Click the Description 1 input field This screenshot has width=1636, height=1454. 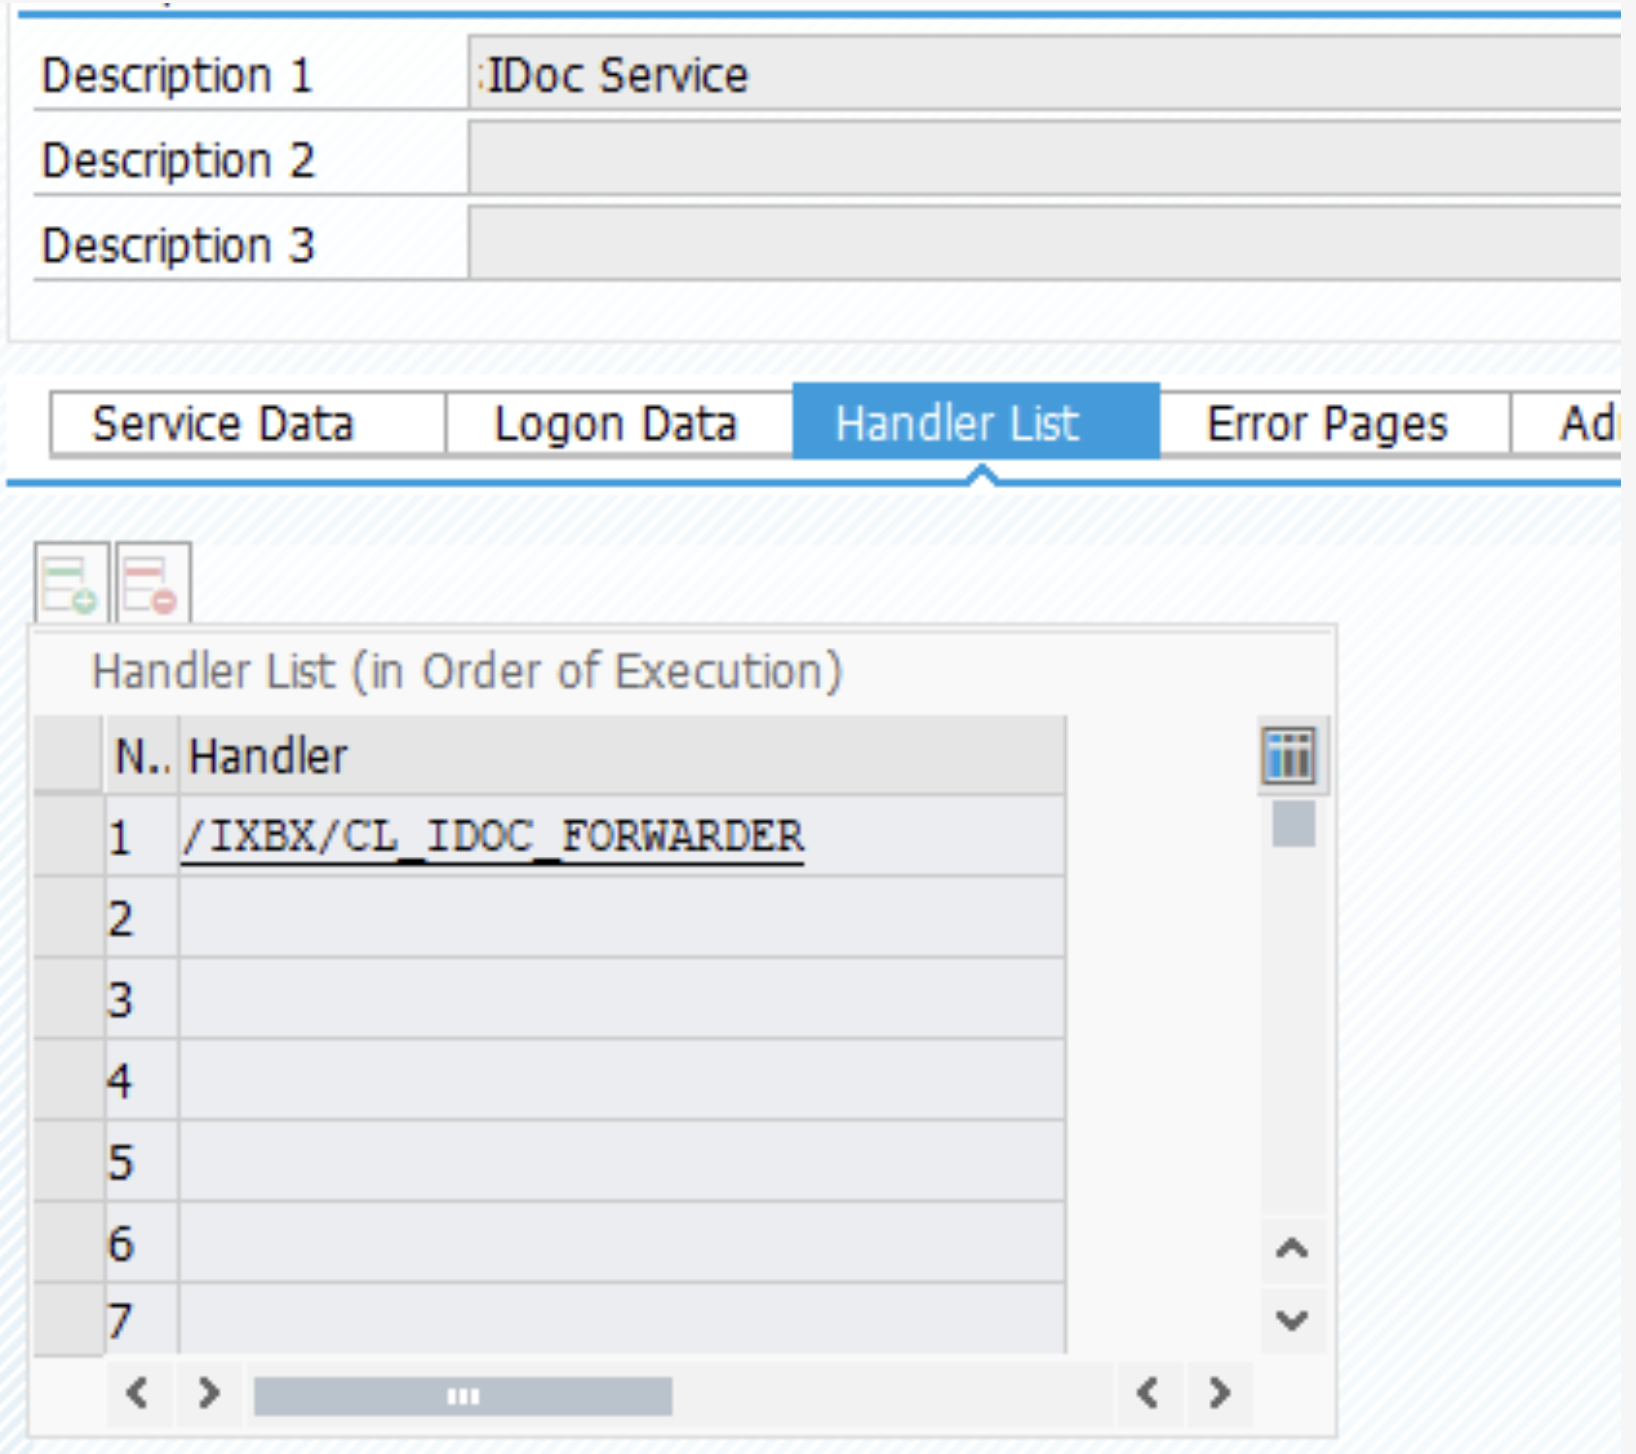(1040, 76)
